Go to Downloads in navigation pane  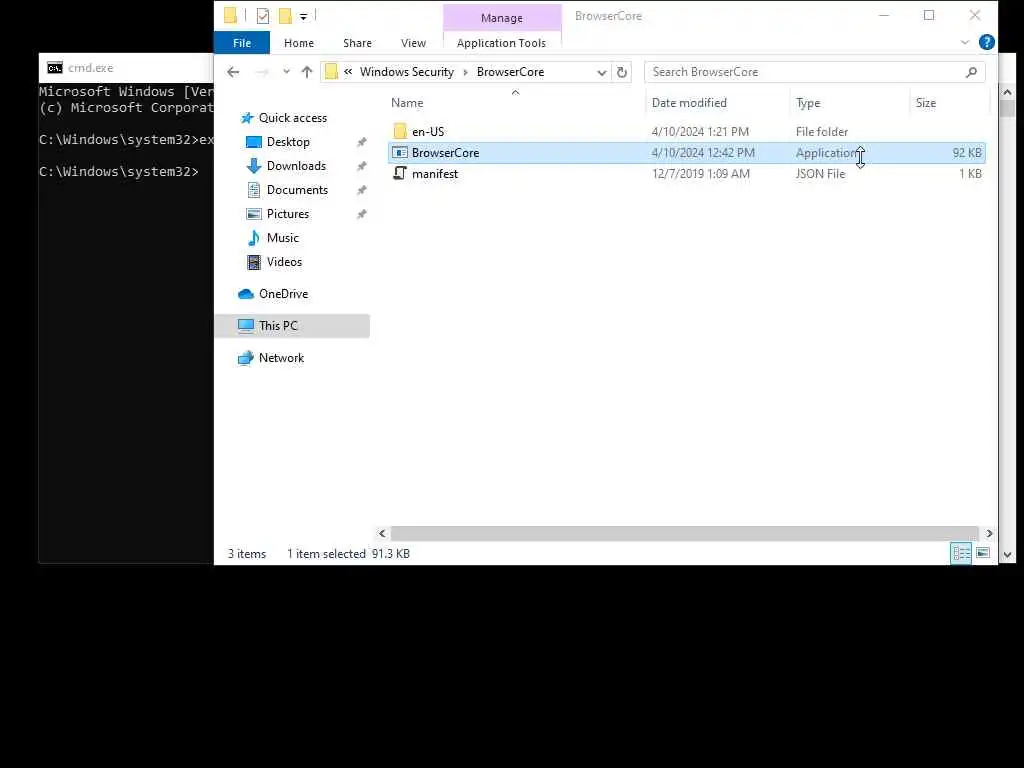click(x=296, y=166)
